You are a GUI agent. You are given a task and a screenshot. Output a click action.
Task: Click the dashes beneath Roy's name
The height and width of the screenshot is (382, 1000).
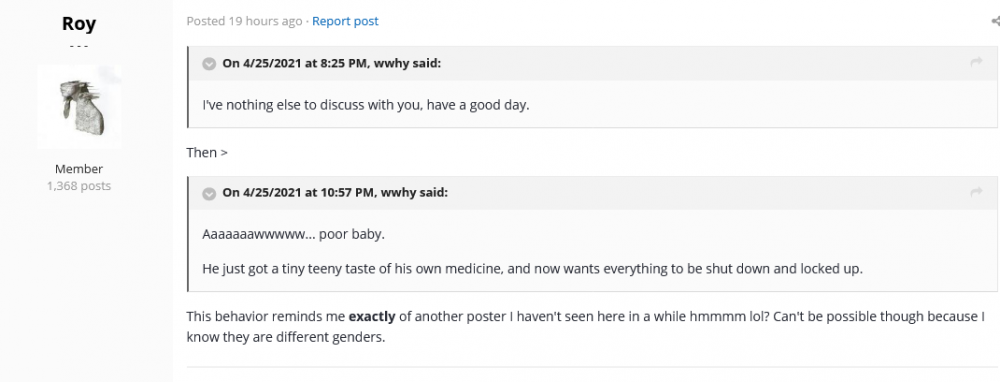tap(79, 47)
